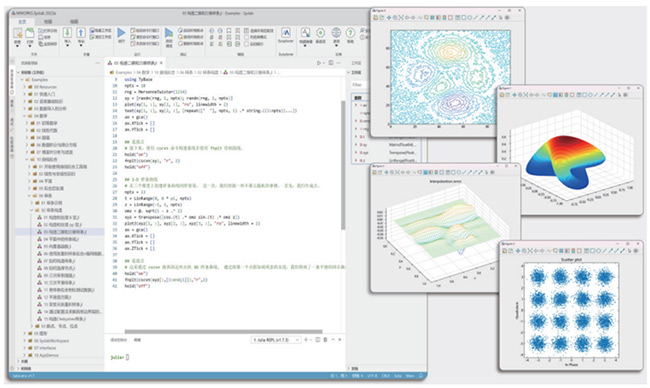Select the first ribbon tab
650x388 pixels.
coord(22,22)
